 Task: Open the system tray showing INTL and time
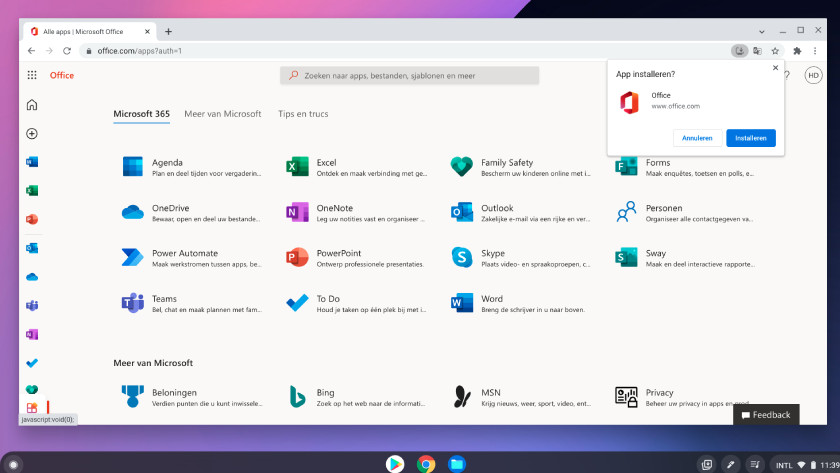point(806,464)
